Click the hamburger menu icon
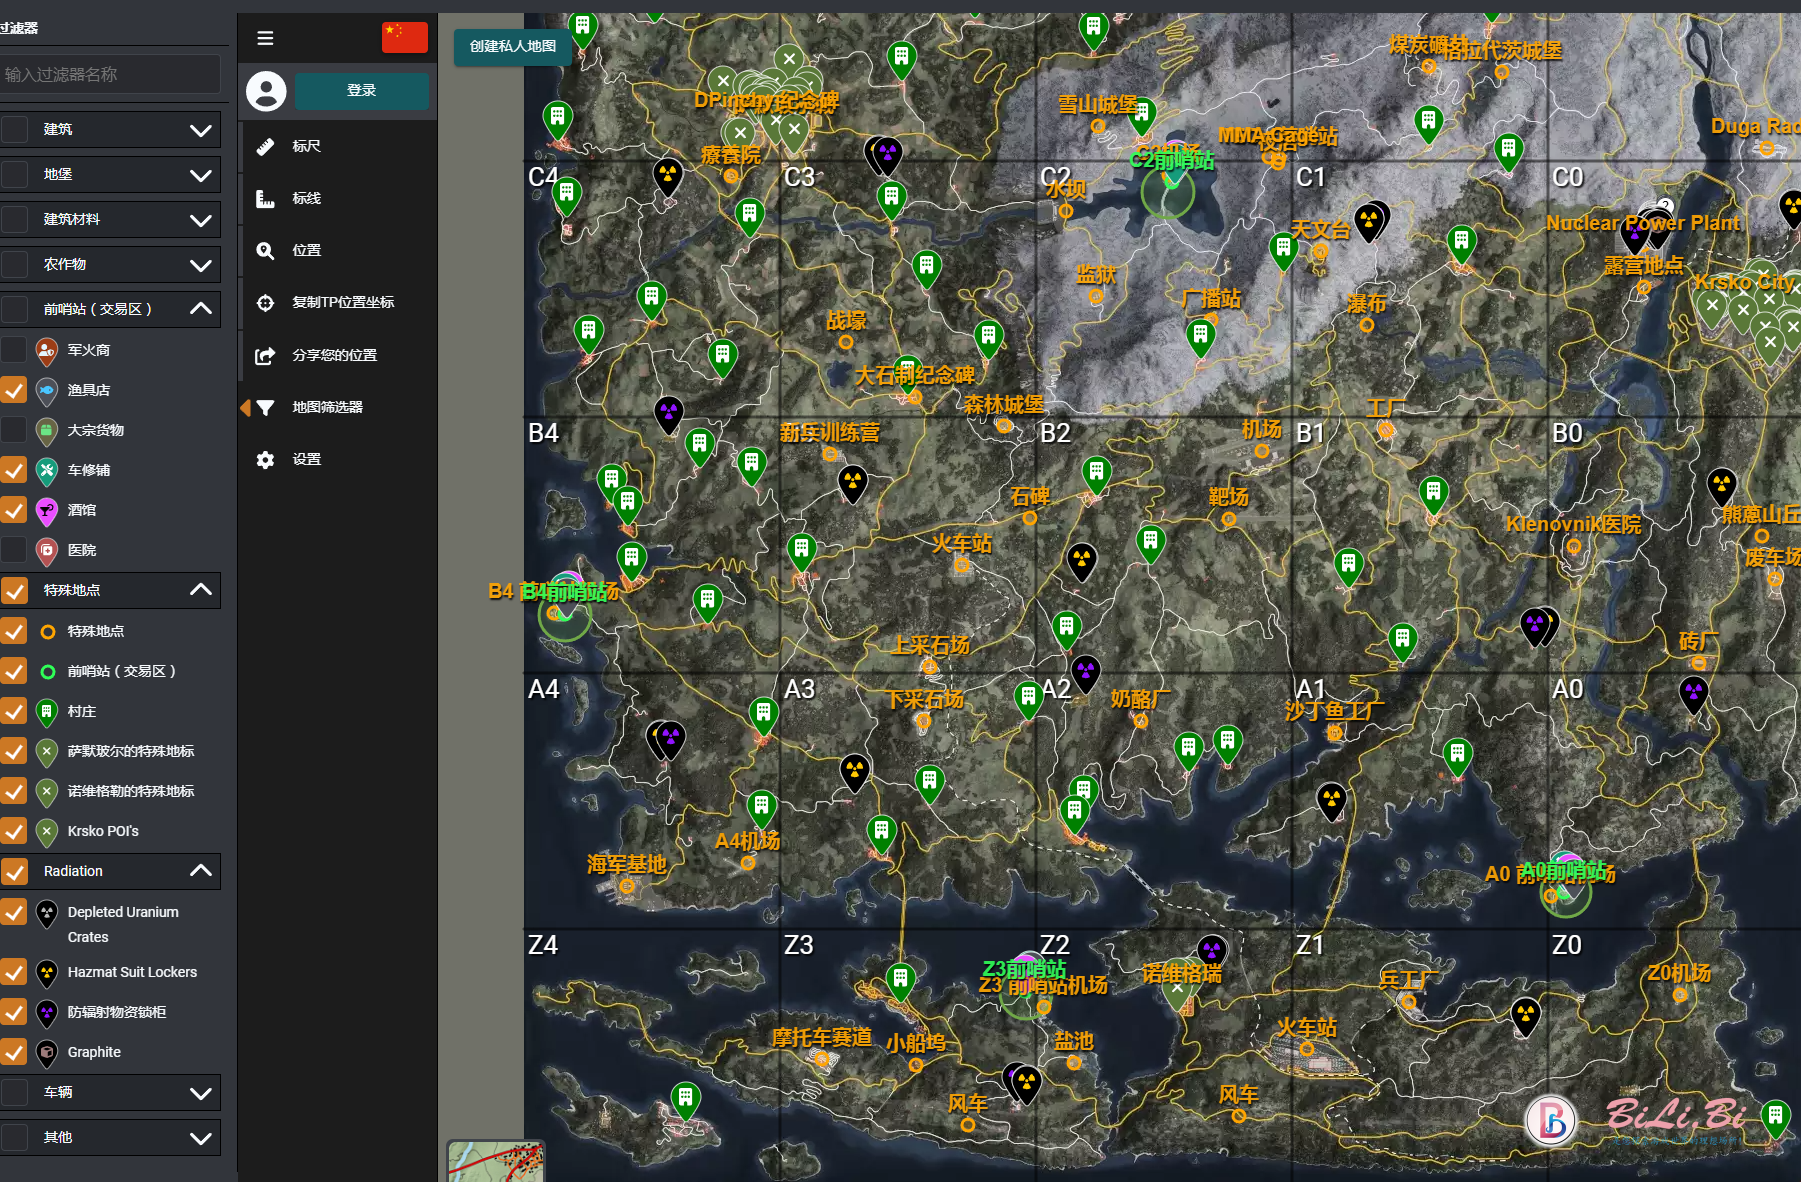 pyautogui.click(x=265, y=38)
